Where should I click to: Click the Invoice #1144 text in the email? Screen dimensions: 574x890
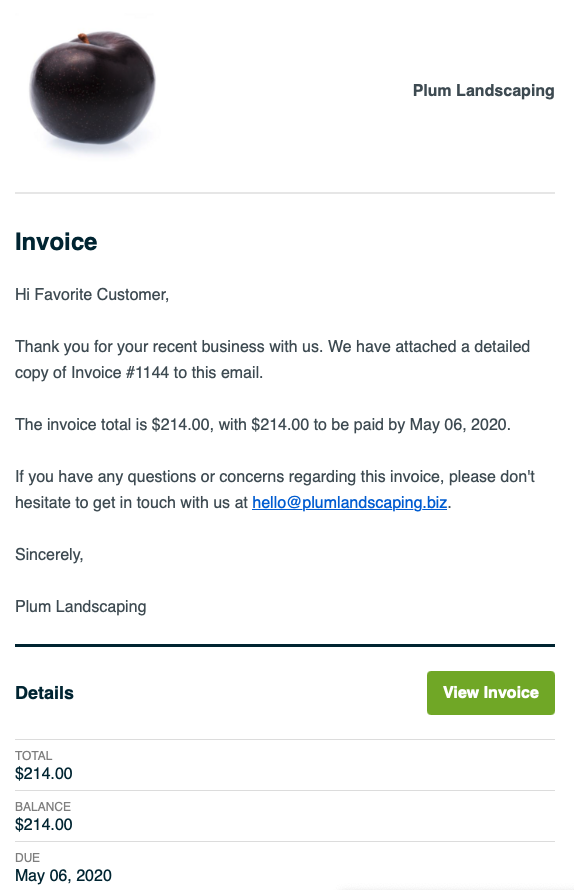coord(120,373)
